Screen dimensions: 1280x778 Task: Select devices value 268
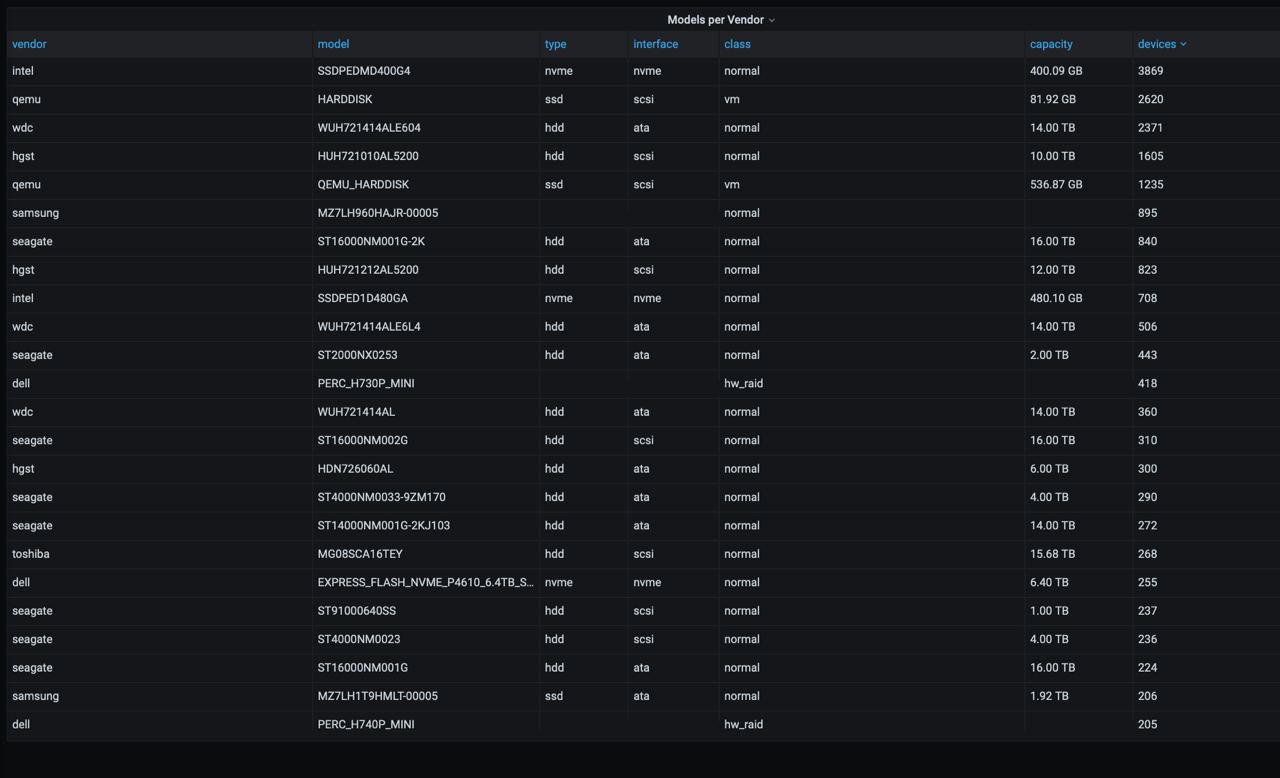1147,554
